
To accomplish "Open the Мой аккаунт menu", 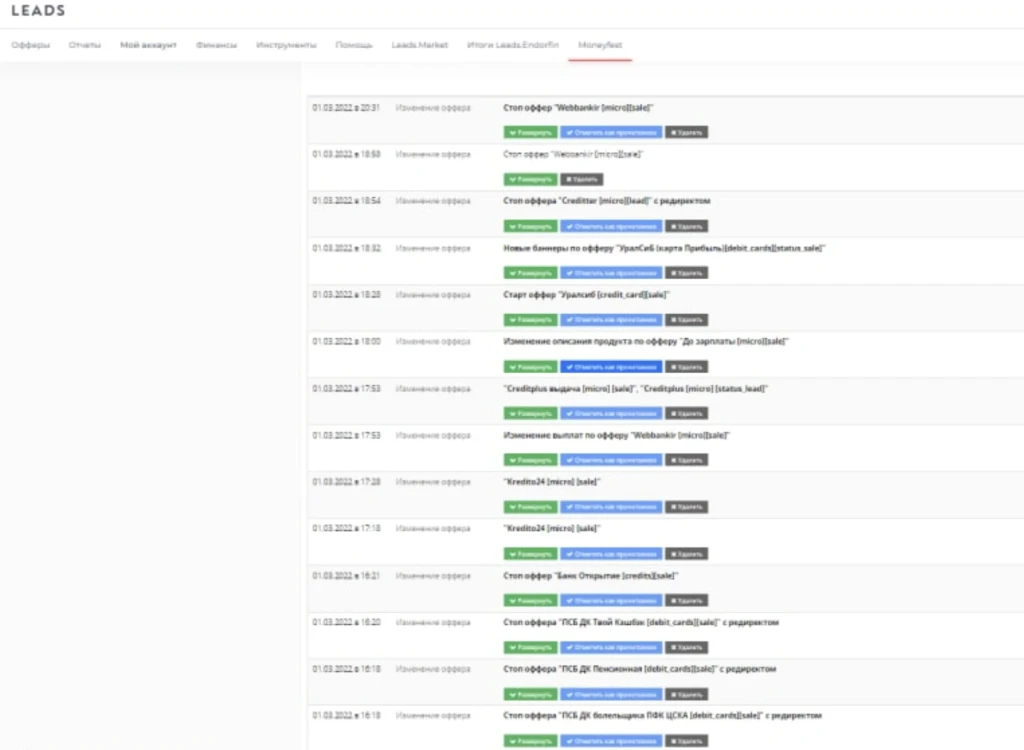I will point(148,45).
